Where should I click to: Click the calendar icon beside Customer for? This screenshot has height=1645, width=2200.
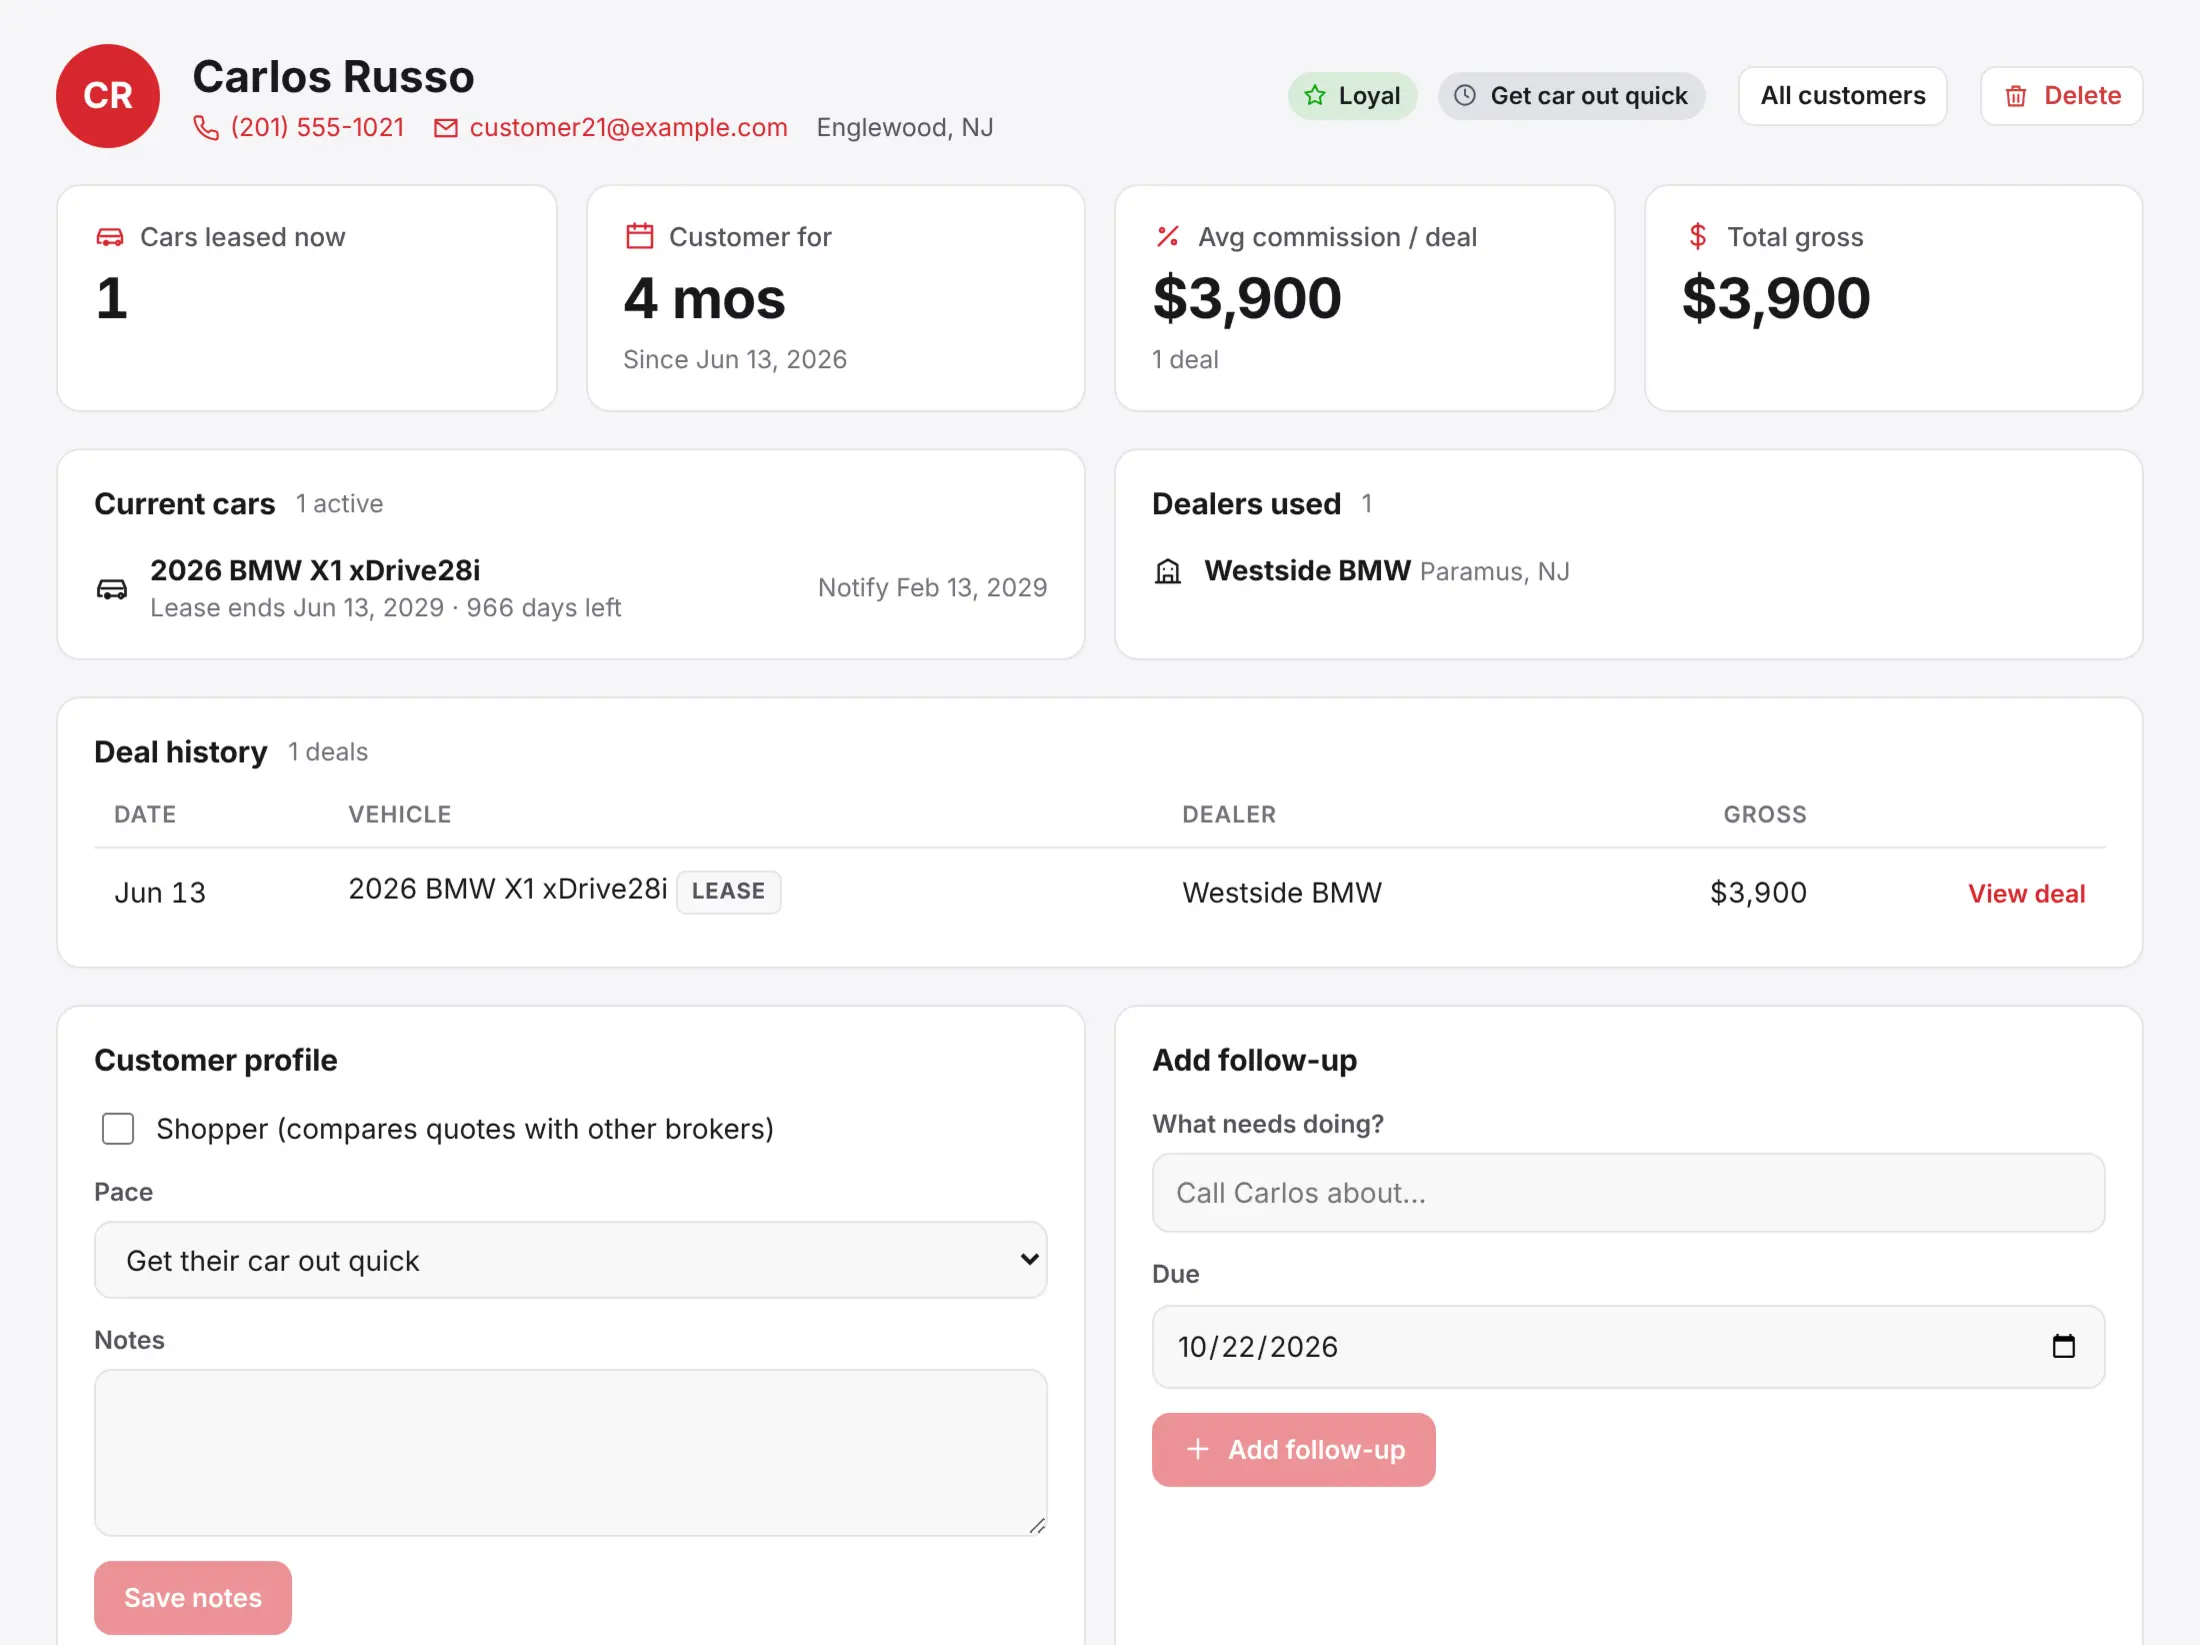[640, 236]
